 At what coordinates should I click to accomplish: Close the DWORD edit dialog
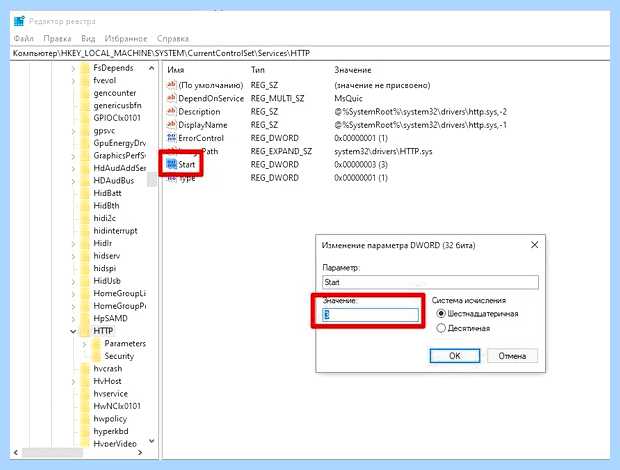(x=534, y=245)
